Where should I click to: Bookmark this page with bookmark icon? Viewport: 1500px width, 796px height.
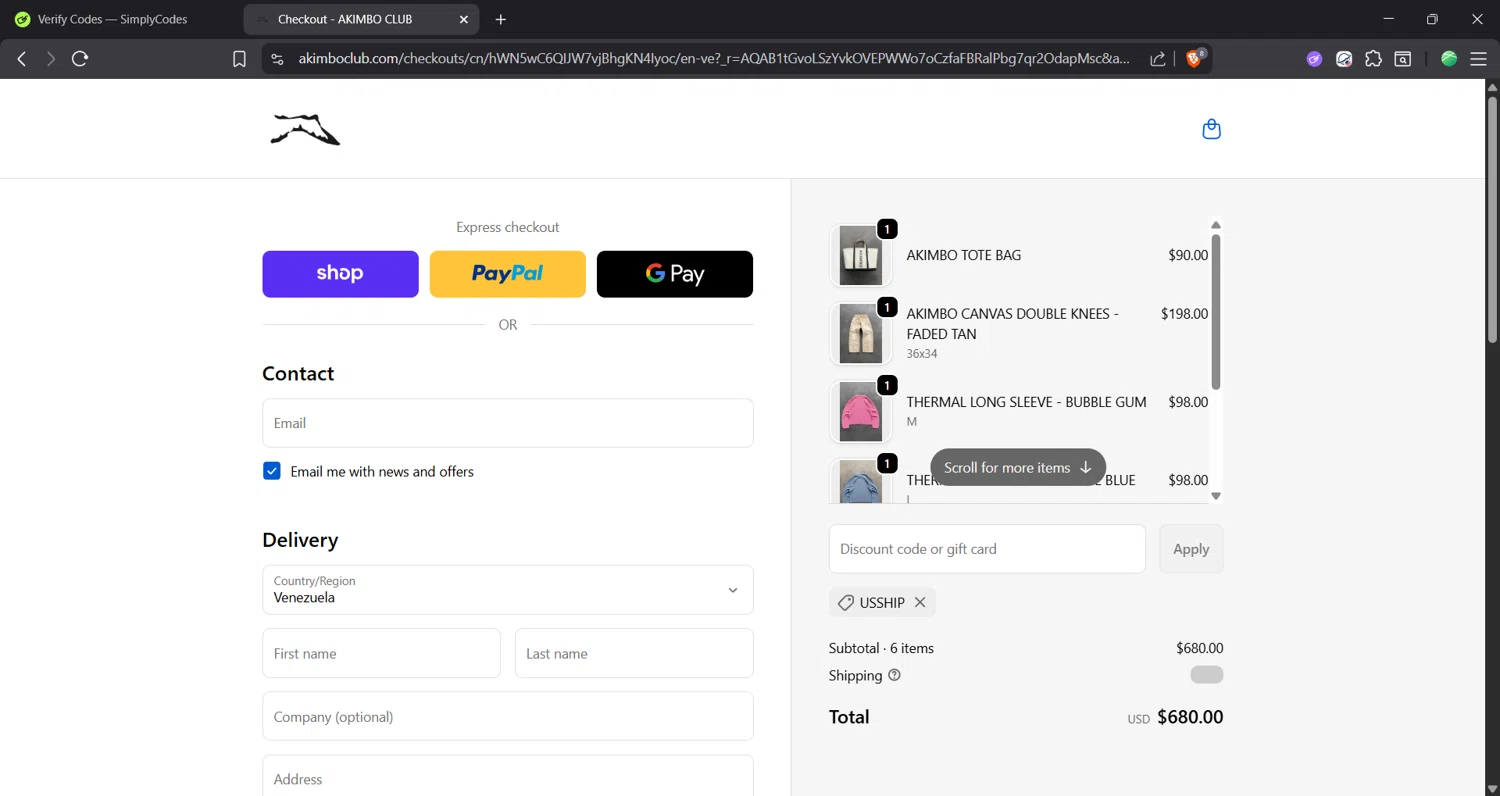click(x=239, y=59)
